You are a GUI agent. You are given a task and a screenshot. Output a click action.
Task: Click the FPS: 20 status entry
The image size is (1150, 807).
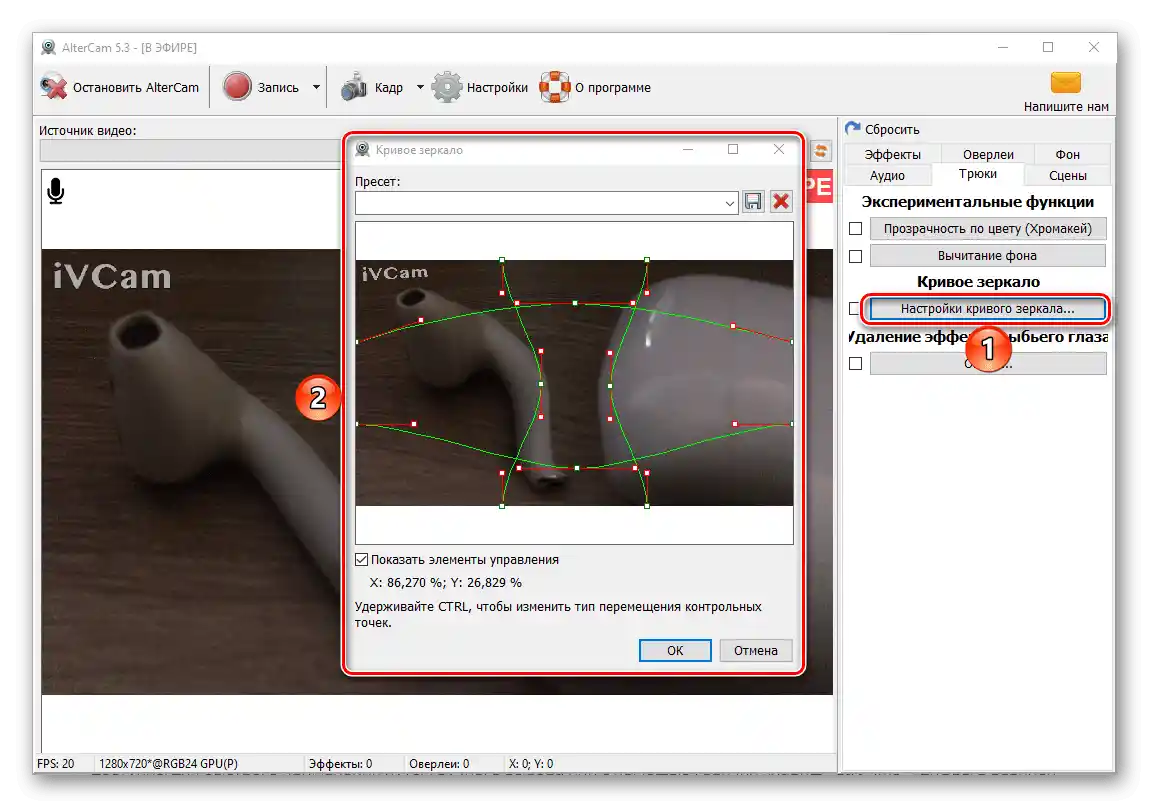coord(56,764)
